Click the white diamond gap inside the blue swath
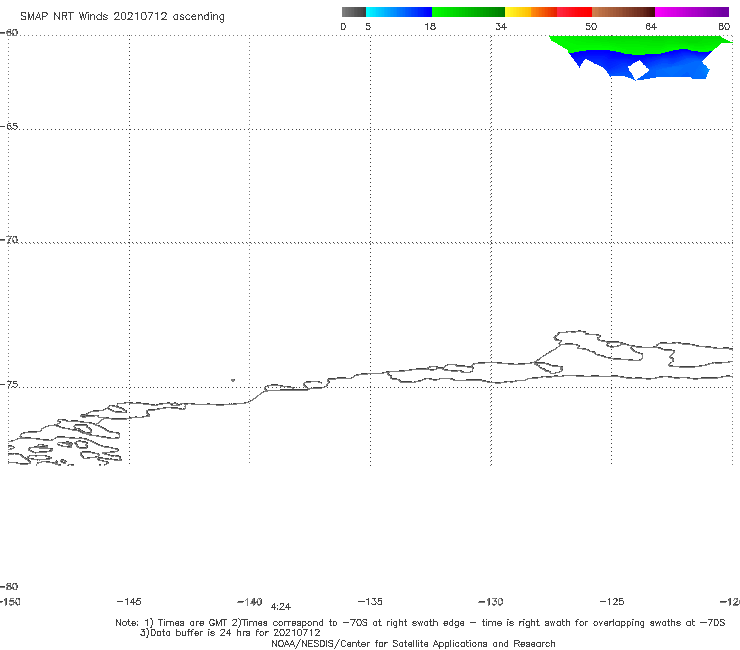Viewport: 740px width, 650px height. 638,69
